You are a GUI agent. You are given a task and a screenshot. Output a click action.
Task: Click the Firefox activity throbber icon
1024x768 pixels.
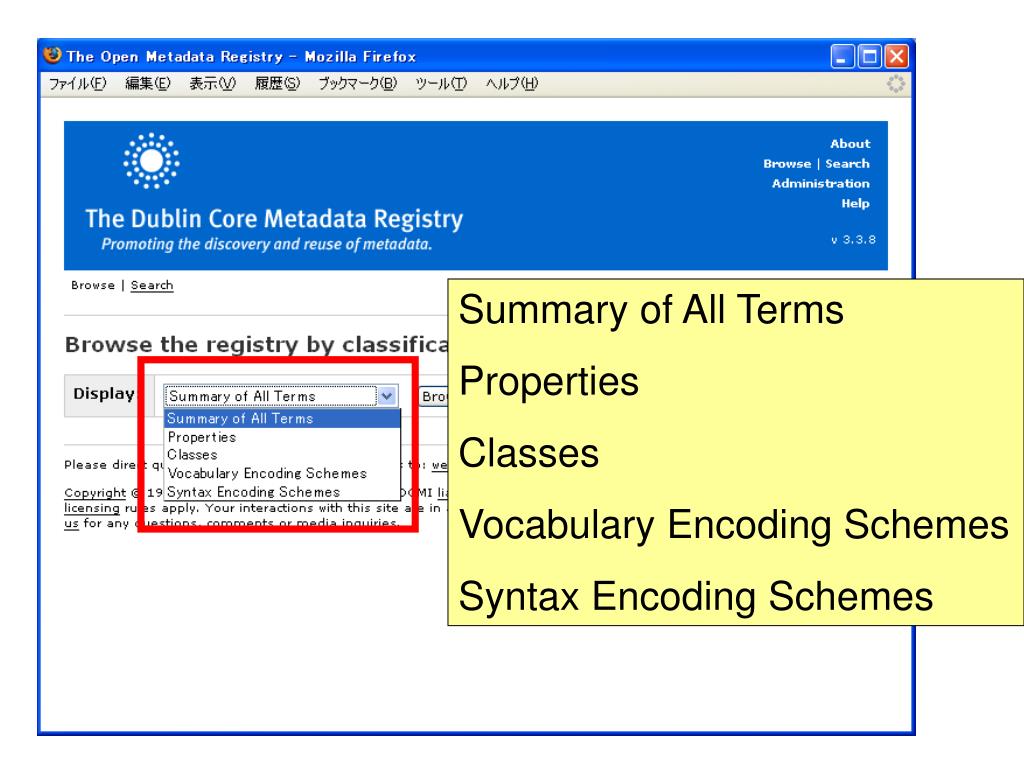tap(895, 84)
